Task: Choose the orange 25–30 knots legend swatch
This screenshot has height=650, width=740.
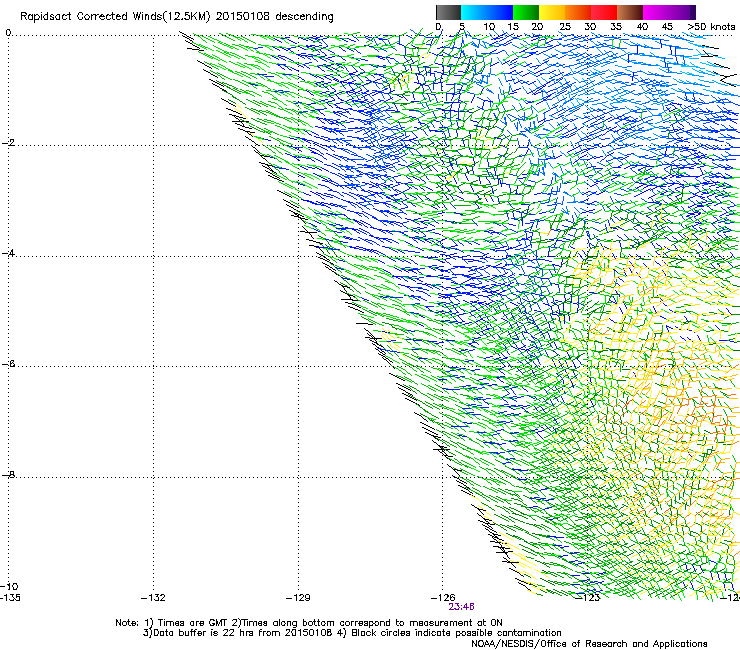Action: [578, 12]
